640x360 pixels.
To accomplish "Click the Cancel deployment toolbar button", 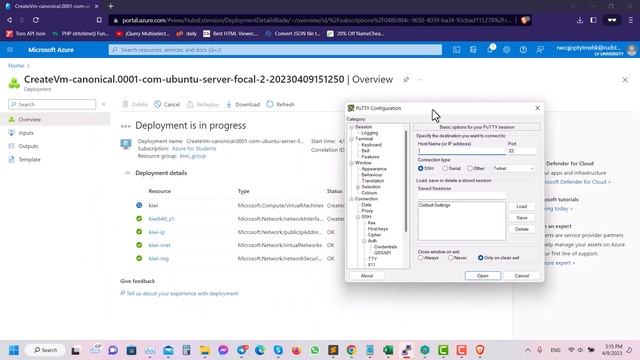I will click(167, 104).
